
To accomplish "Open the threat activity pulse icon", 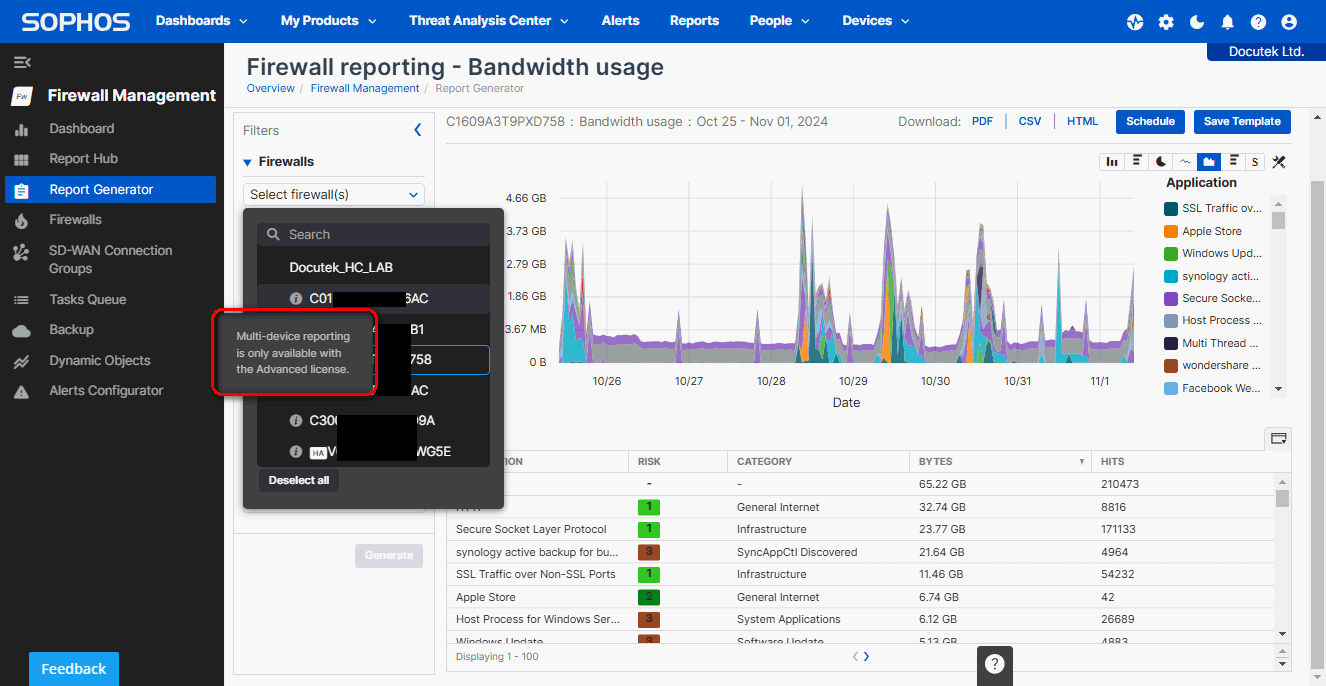I will click(1135, 22).
